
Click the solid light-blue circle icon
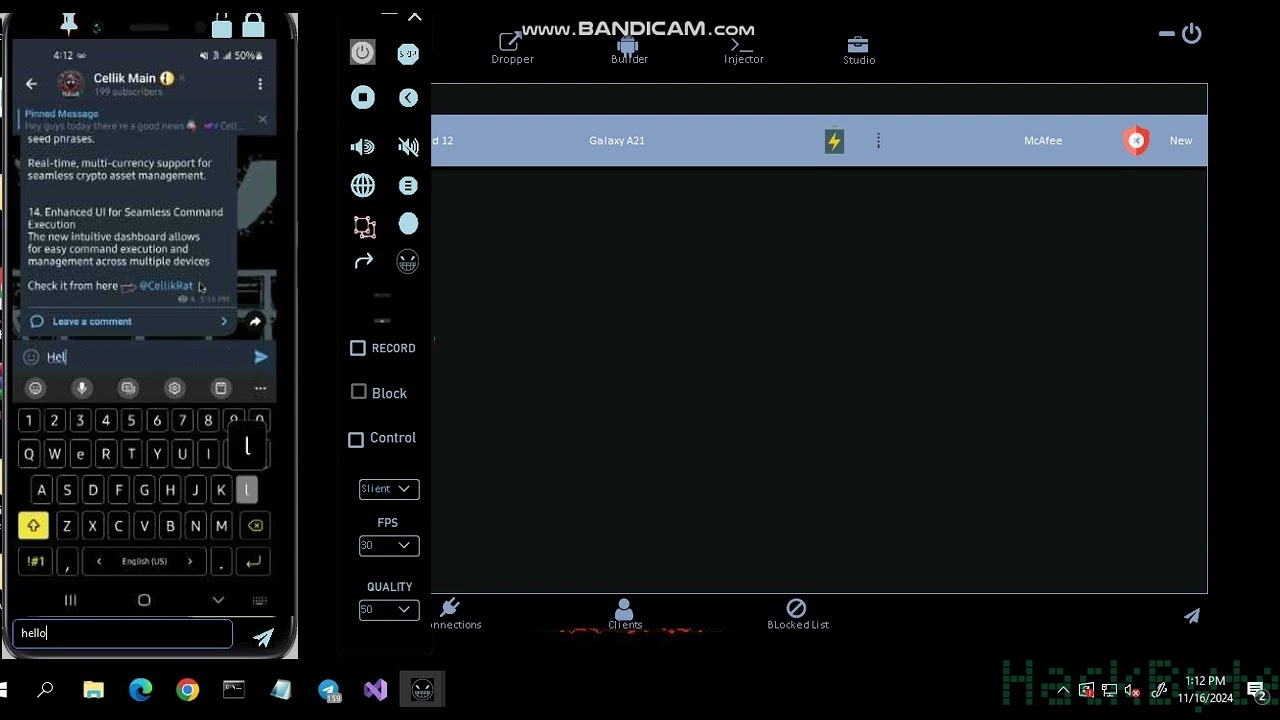point(408,224)
